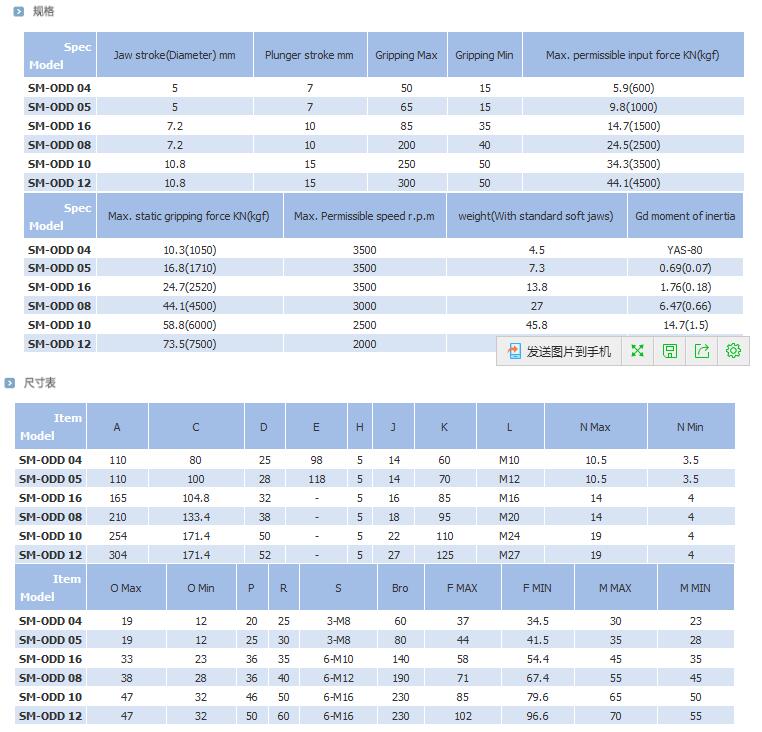Select the inertia value 6.47(0.66)

[x=685, y=306]
